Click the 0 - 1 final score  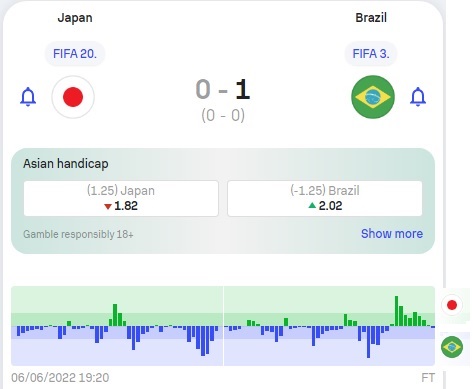223,89
